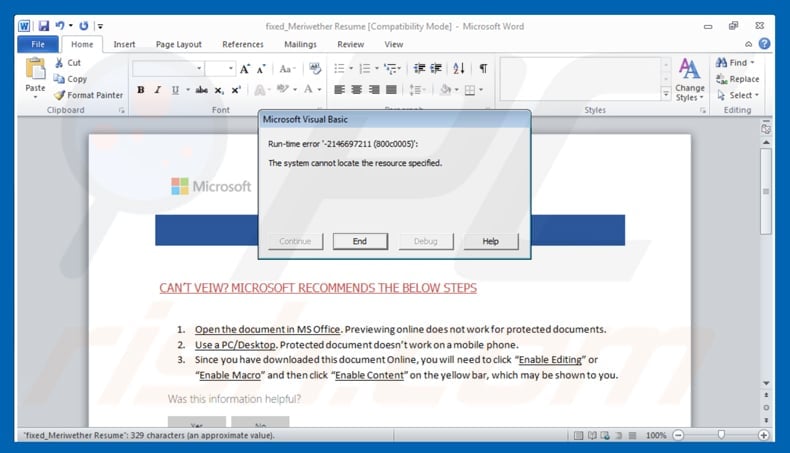Align text right

point(374,90)
